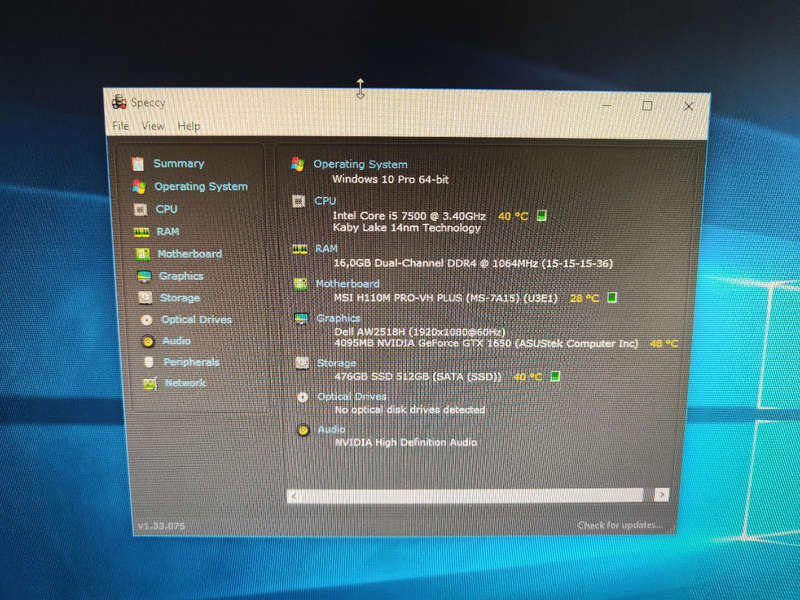This screenshot has height=600, width=800.
Task: Click the horizontal scrollbar thumb
Action: [x=472, y=495]
